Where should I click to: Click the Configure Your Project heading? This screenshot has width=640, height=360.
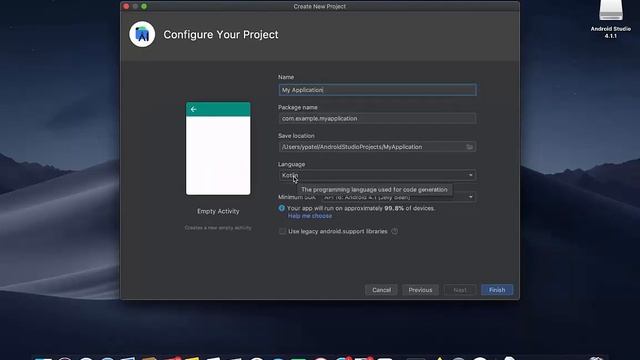coord(221,35)
